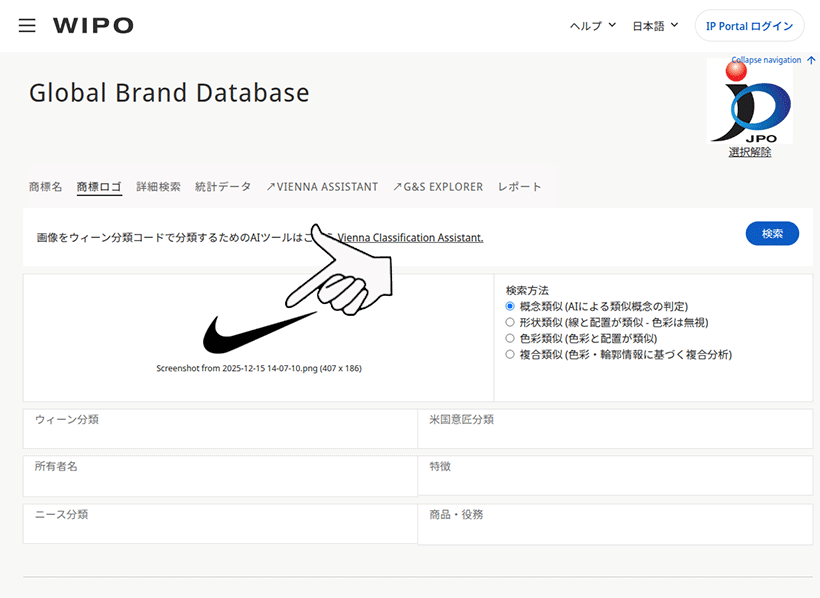Click the Collapse navigation up arrow
The width and height of the screenshot is (820, 598).
(x=811, y=60)
